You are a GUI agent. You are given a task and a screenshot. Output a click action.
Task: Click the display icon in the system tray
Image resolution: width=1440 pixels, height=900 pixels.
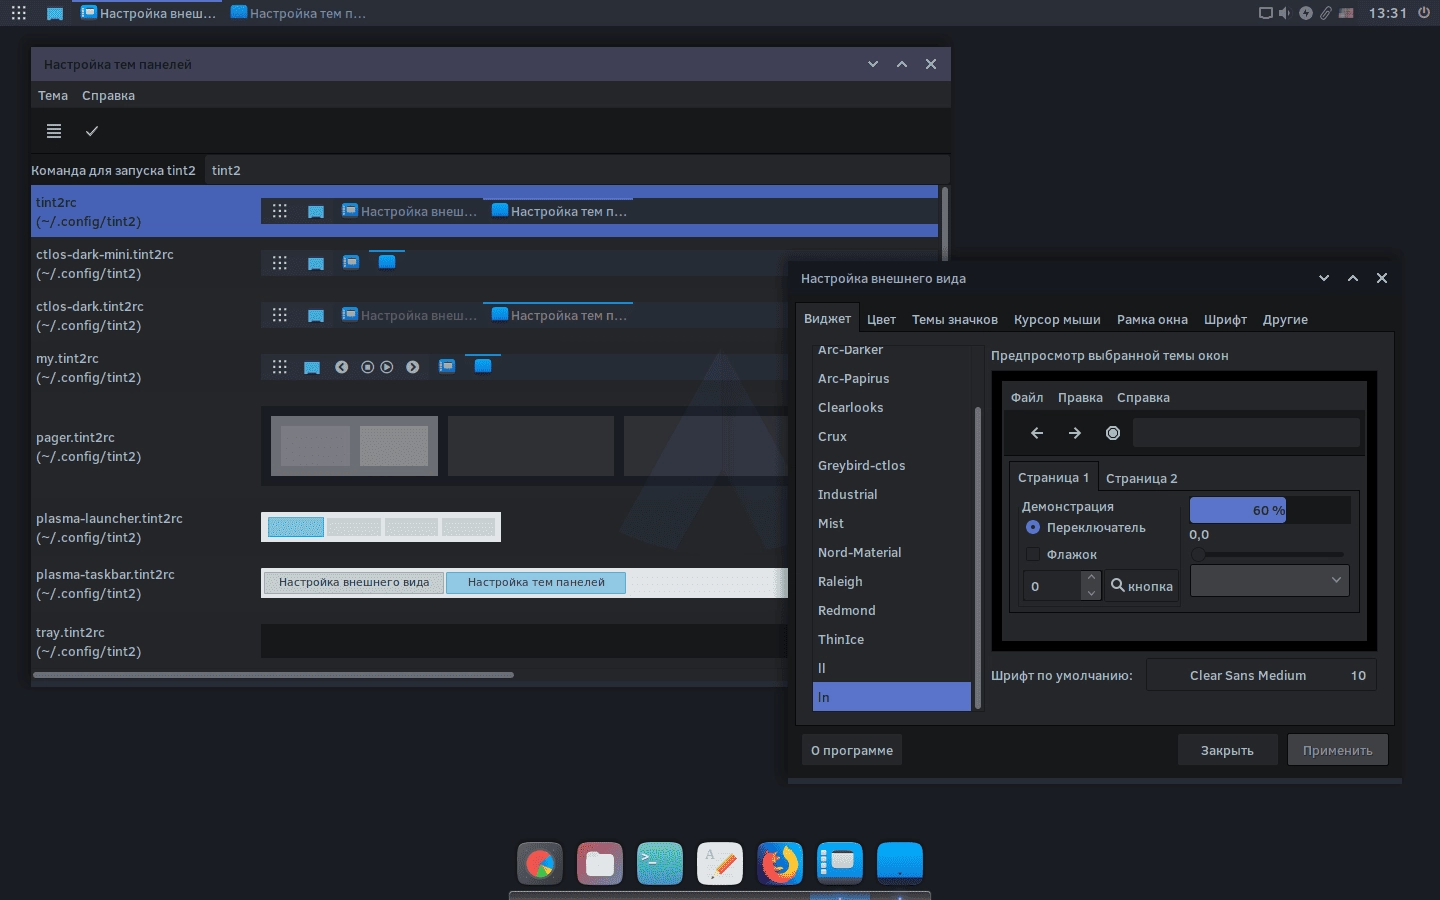click(x=1265, y=13)
